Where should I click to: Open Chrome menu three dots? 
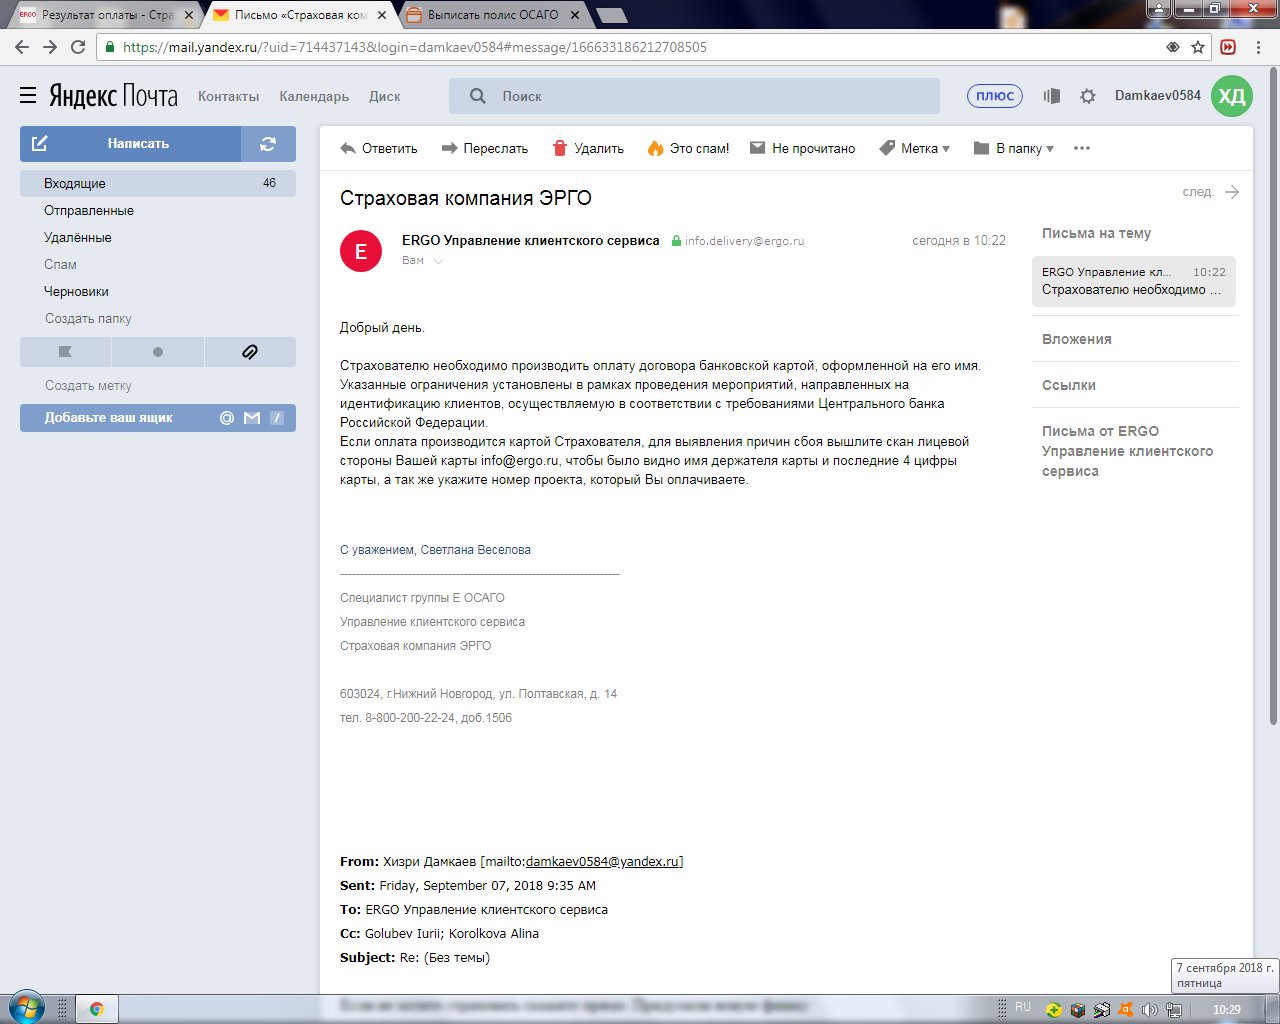[1260, 47]
